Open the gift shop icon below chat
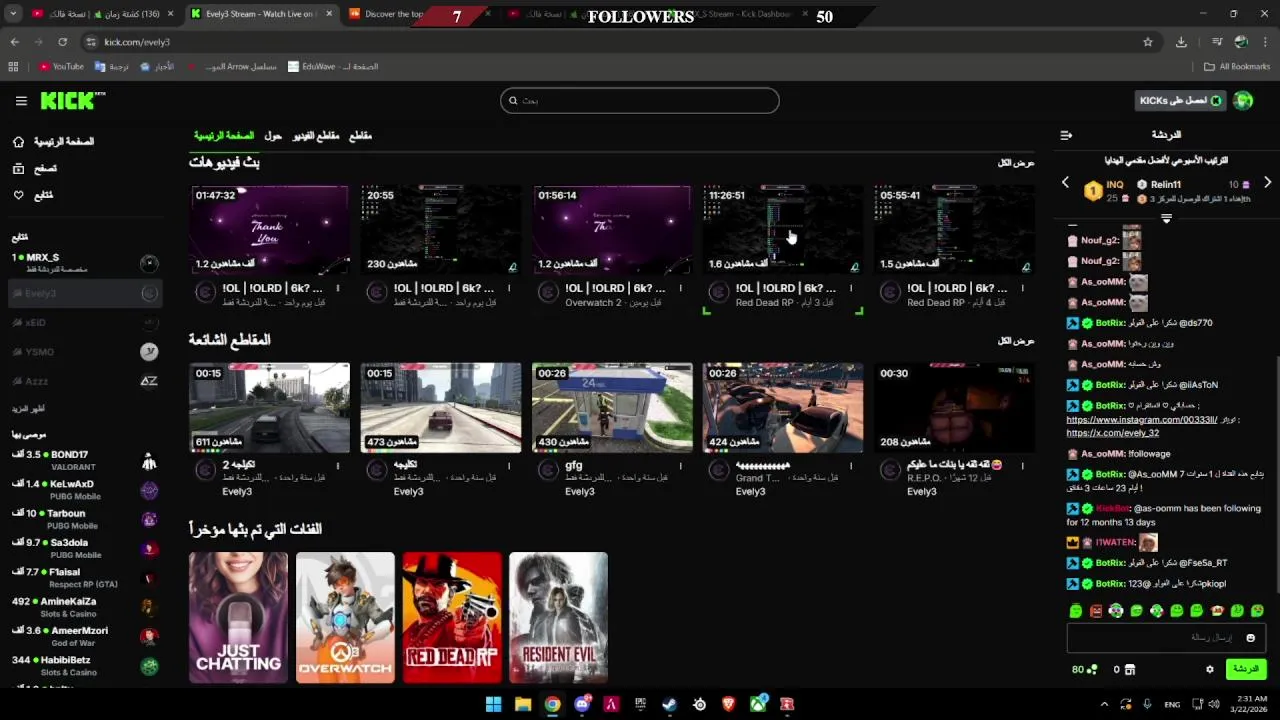The width and height of the screenshot is (1280, 720). [1129, 669]
